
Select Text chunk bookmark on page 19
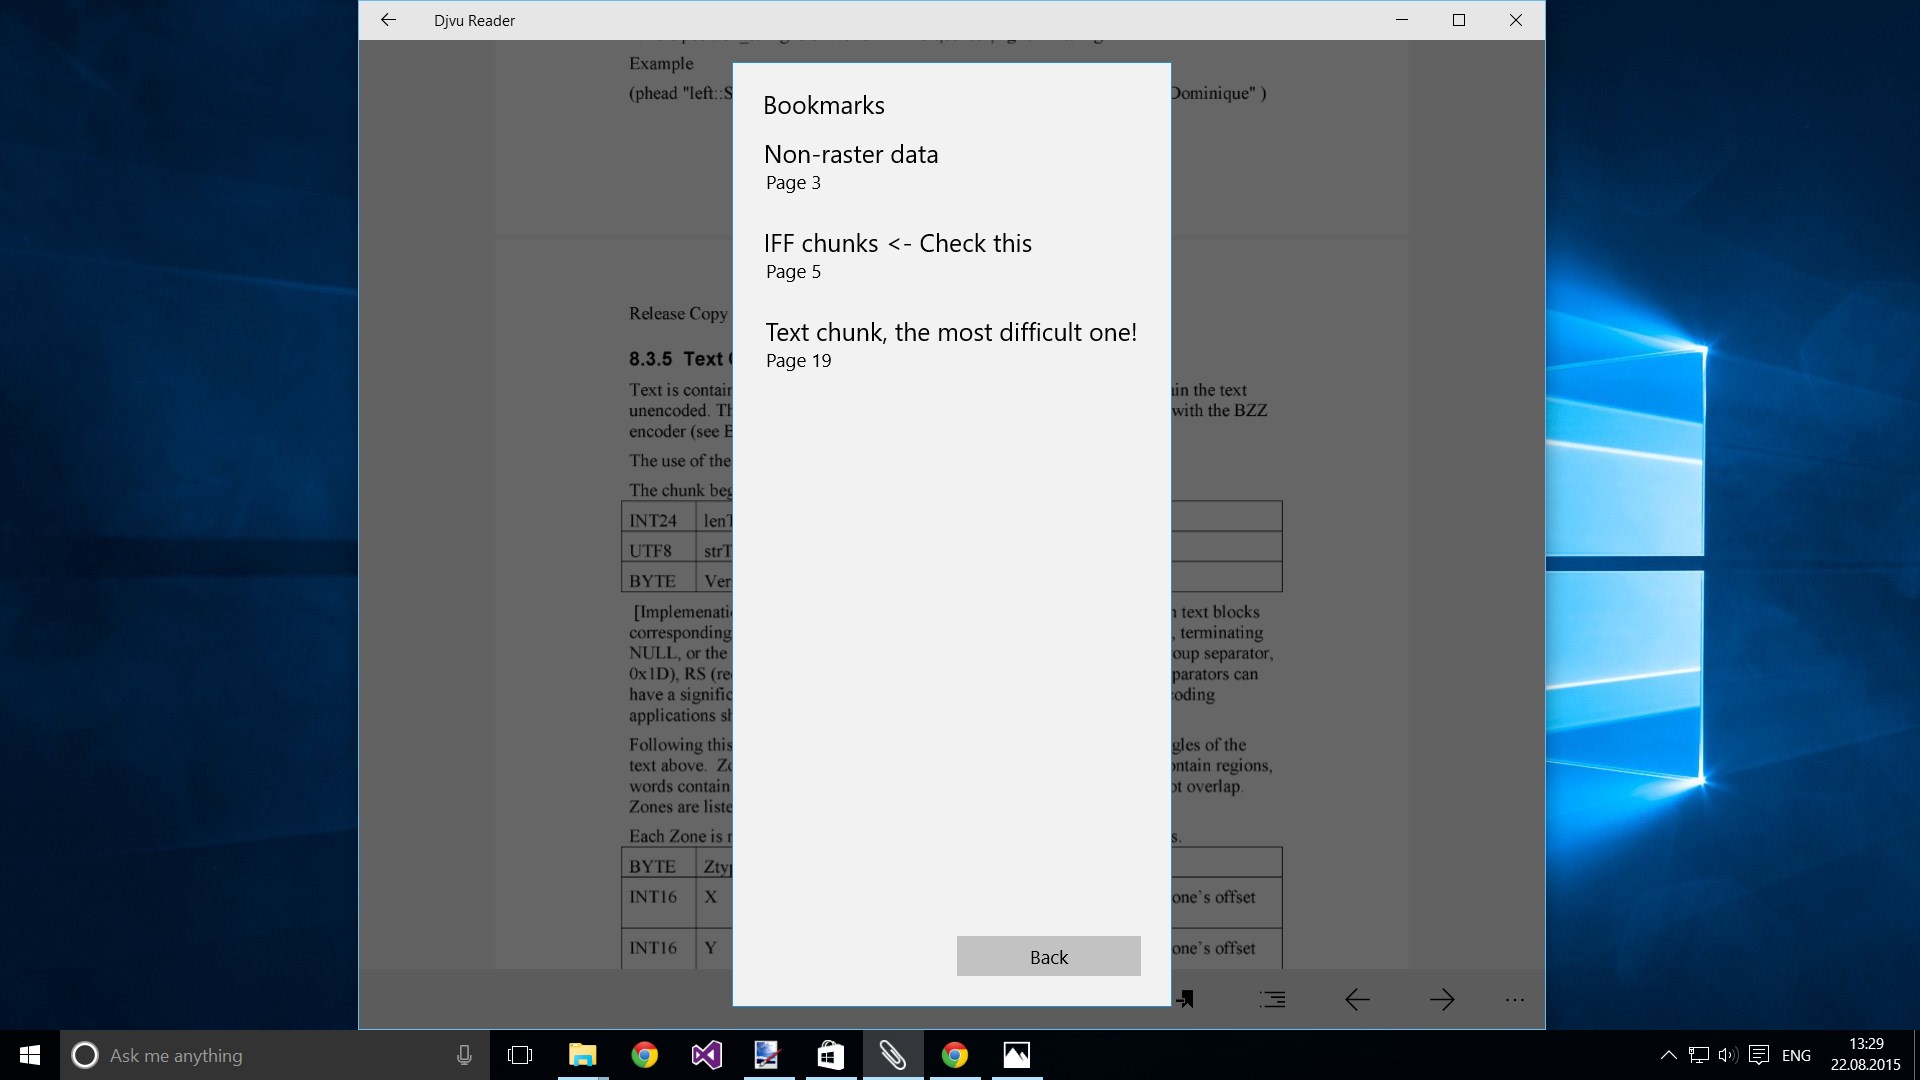949,343
